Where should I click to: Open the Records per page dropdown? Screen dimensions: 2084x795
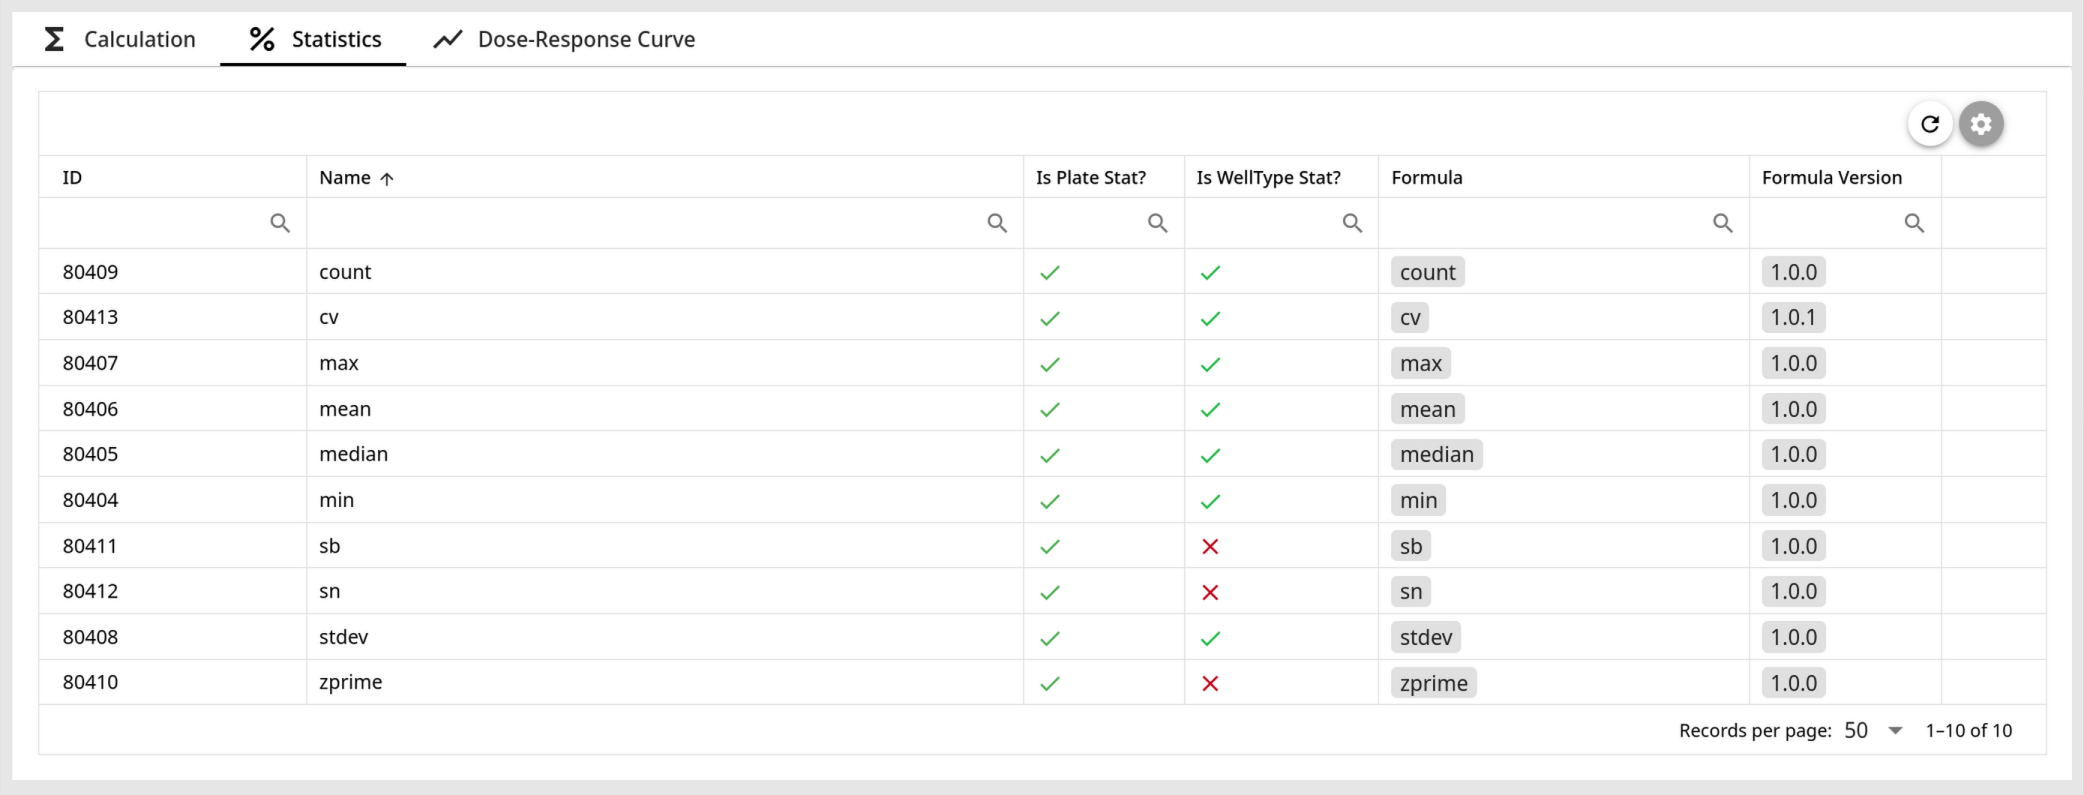(x=1874, y=730)
